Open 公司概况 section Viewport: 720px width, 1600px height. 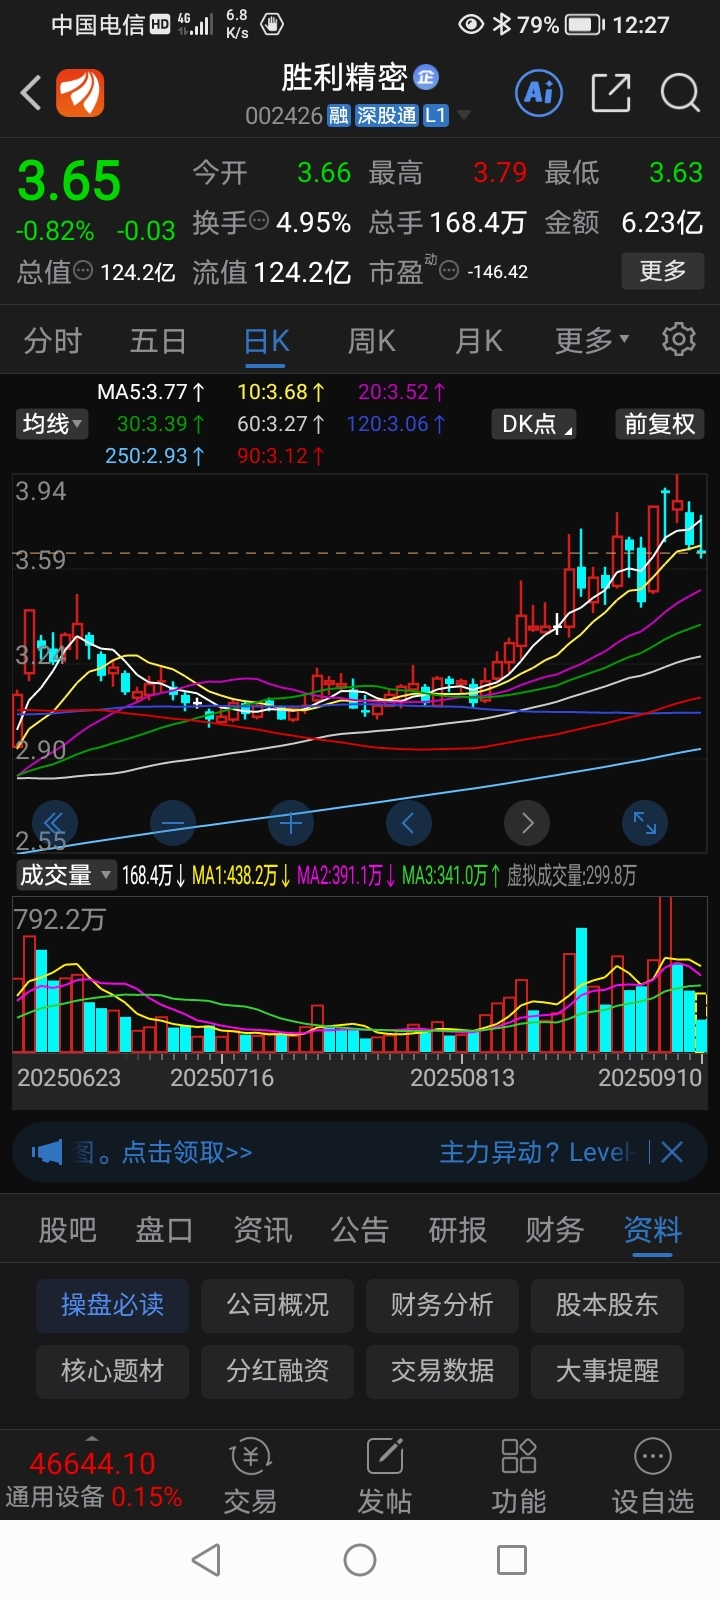tap(277, 1305)
